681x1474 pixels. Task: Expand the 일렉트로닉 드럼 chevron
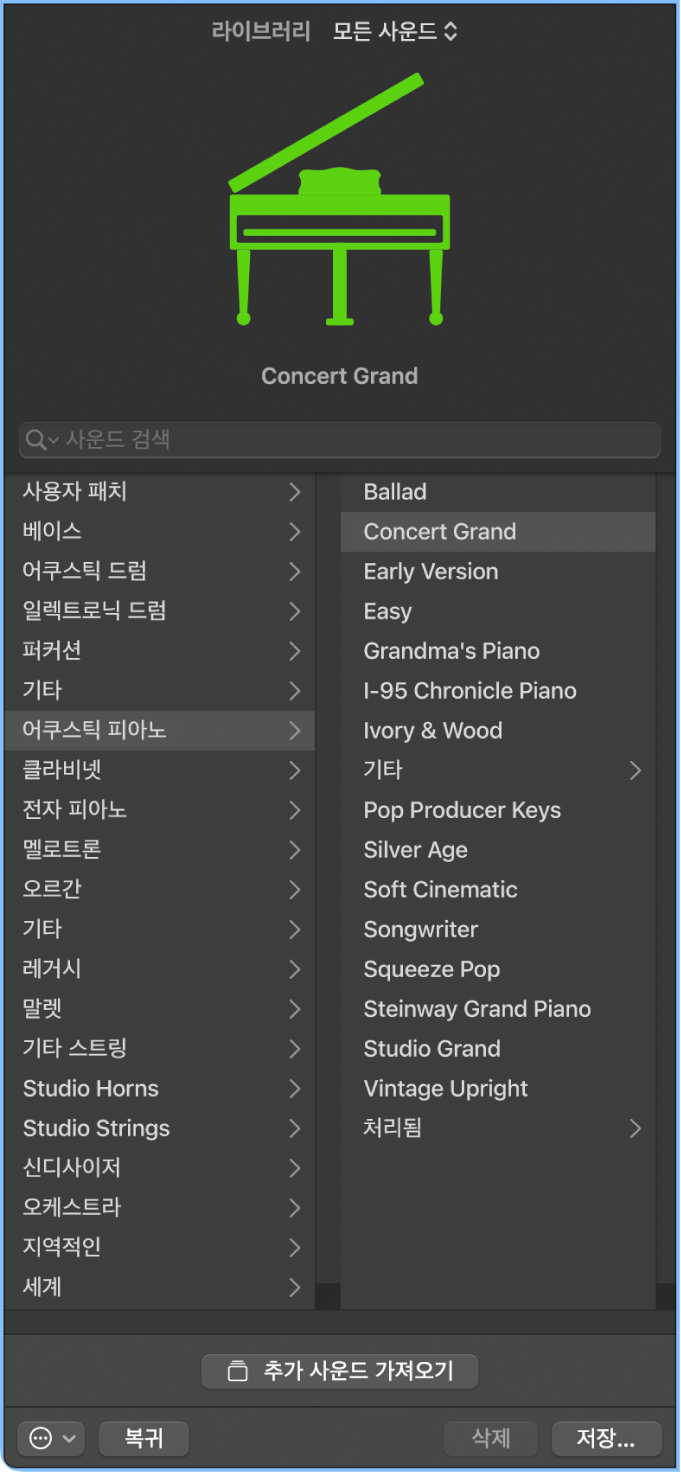point(295,611)
